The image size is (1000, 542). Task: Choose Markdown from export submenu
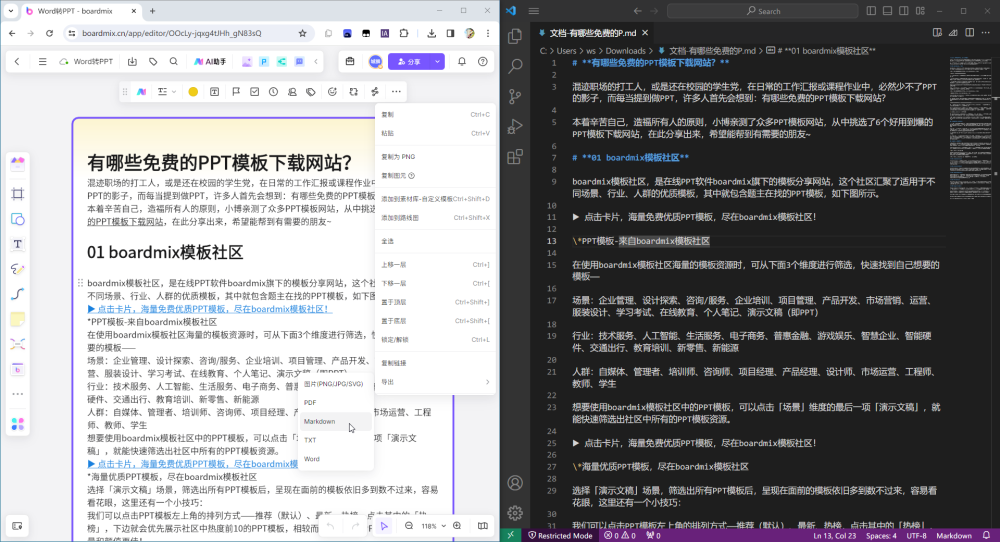point(320,421)
